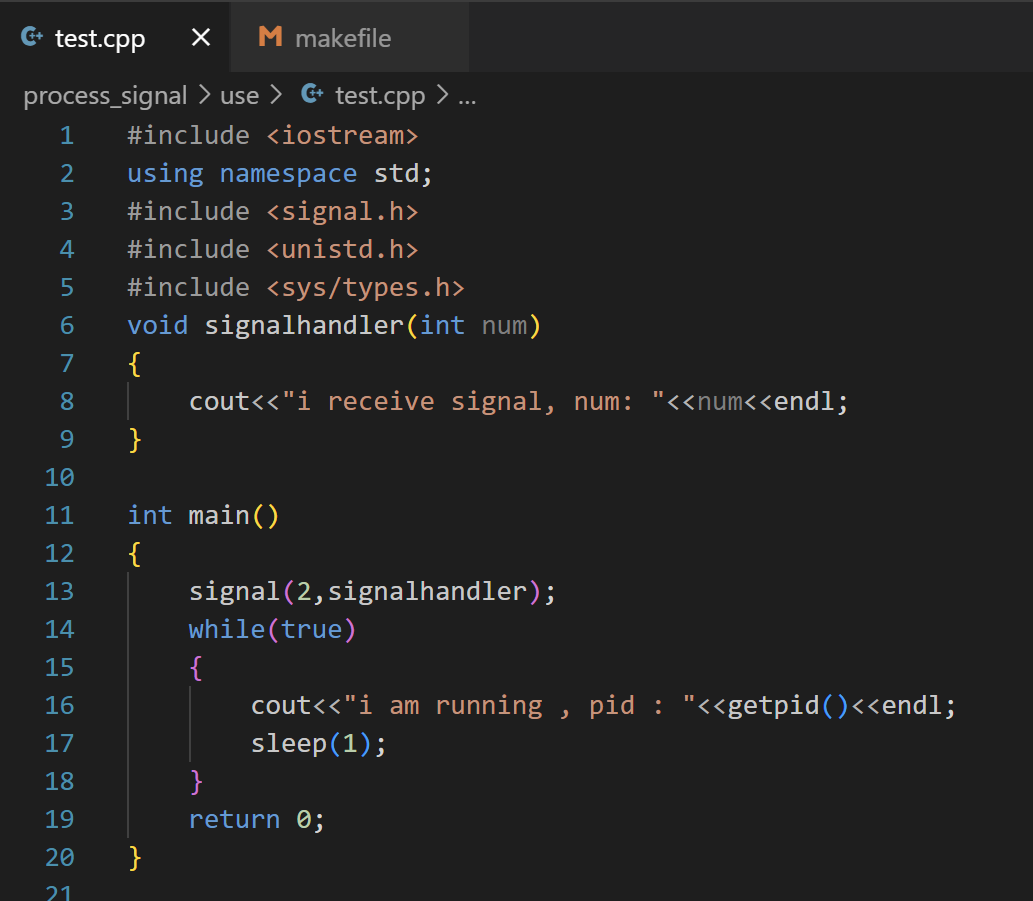Switch to the test.cpp tab
Viewport: 1033px width, 901px height.
point(115,38)
